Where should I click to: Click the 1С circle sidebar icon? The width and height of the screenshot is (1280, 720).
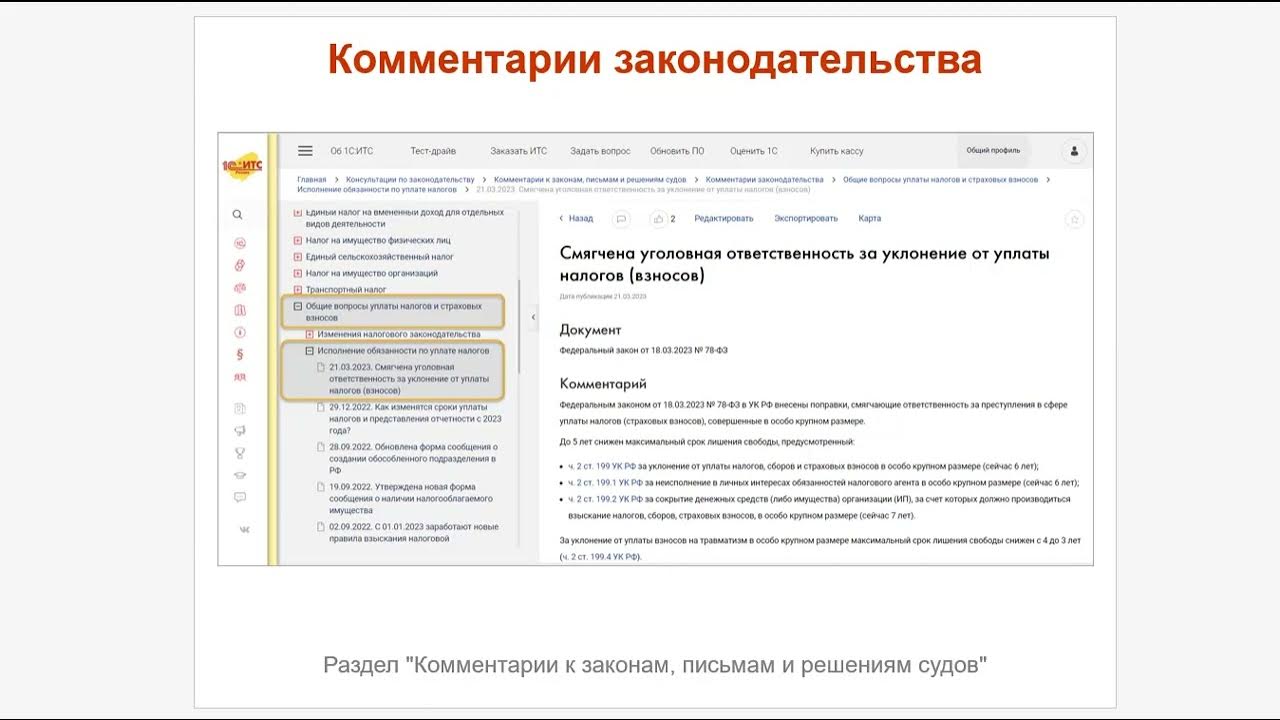pos(239,243)
